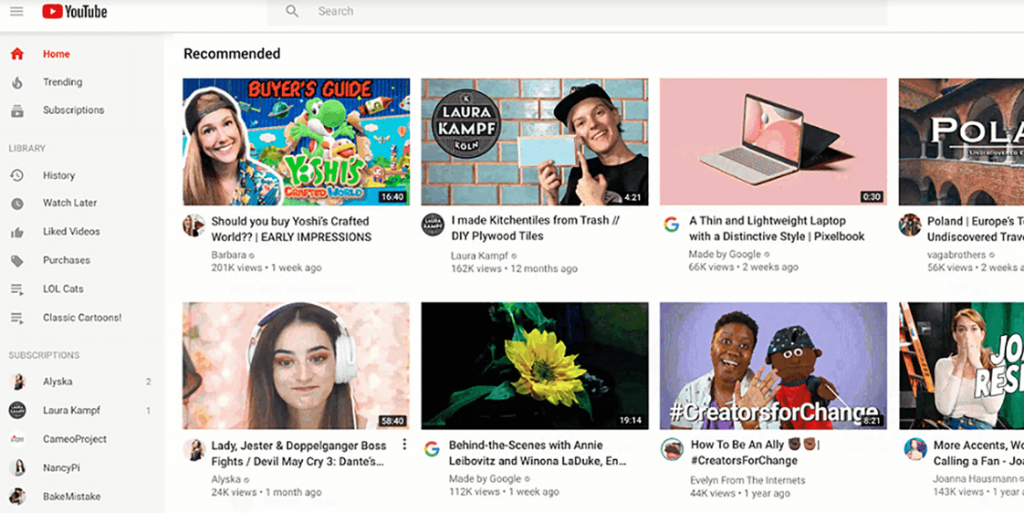
Task: Click Google avatar beside Pixelbook video
Action: point(671,225)
